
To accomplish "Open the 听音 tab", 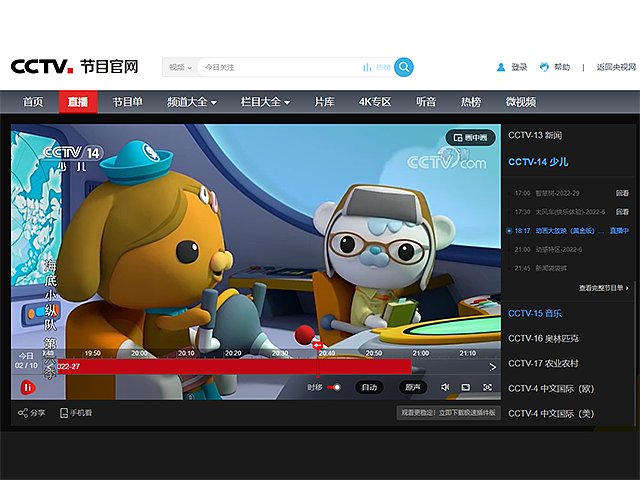I will (426, 102).
